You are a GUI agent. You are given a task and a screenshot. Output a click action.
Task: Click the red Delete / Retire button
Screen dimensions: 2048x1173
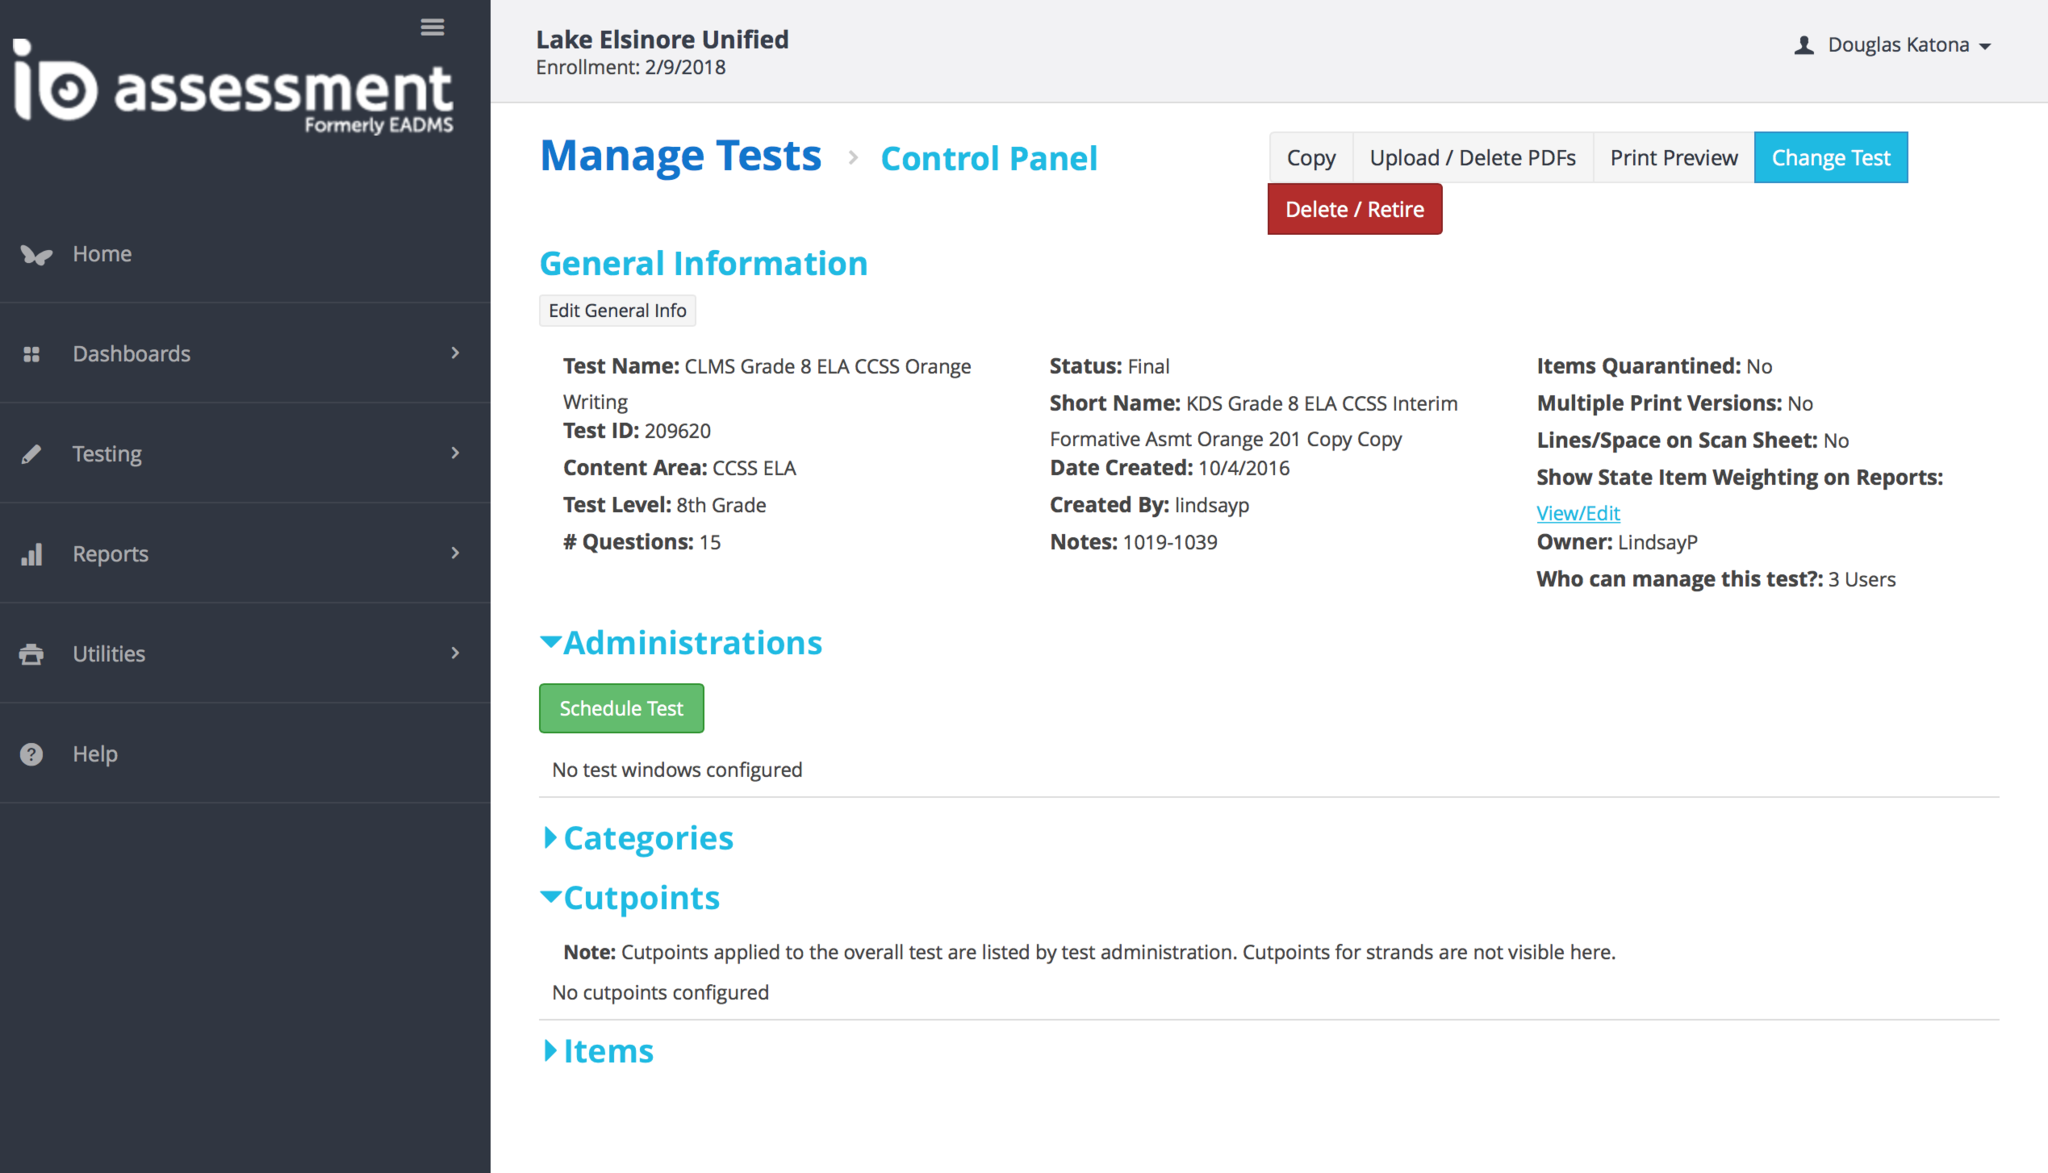point(1354,209)
